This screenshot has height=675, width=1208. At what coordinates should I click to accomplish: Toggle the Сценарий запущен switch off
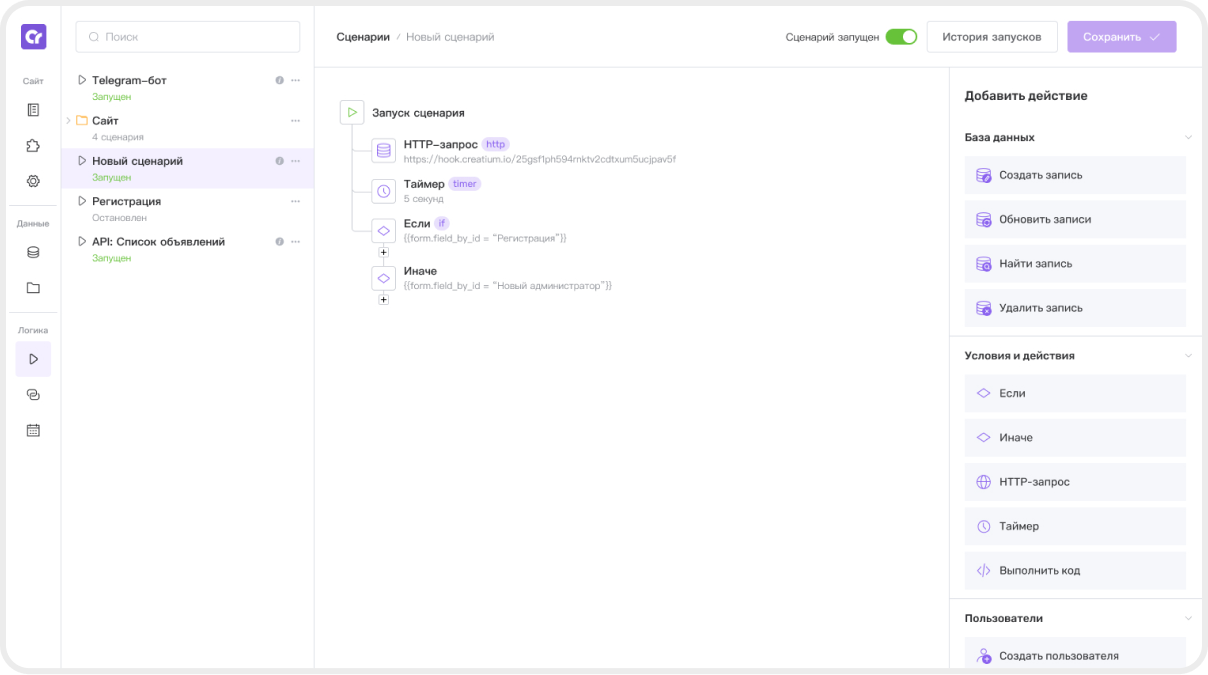coord(901,37)
